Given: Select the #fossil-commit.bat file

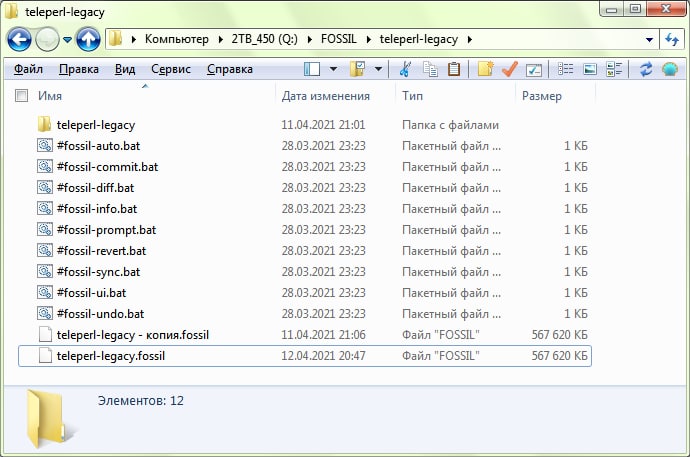Looking at the screenshot, I should pyautogui.click(x=305, y=167).
